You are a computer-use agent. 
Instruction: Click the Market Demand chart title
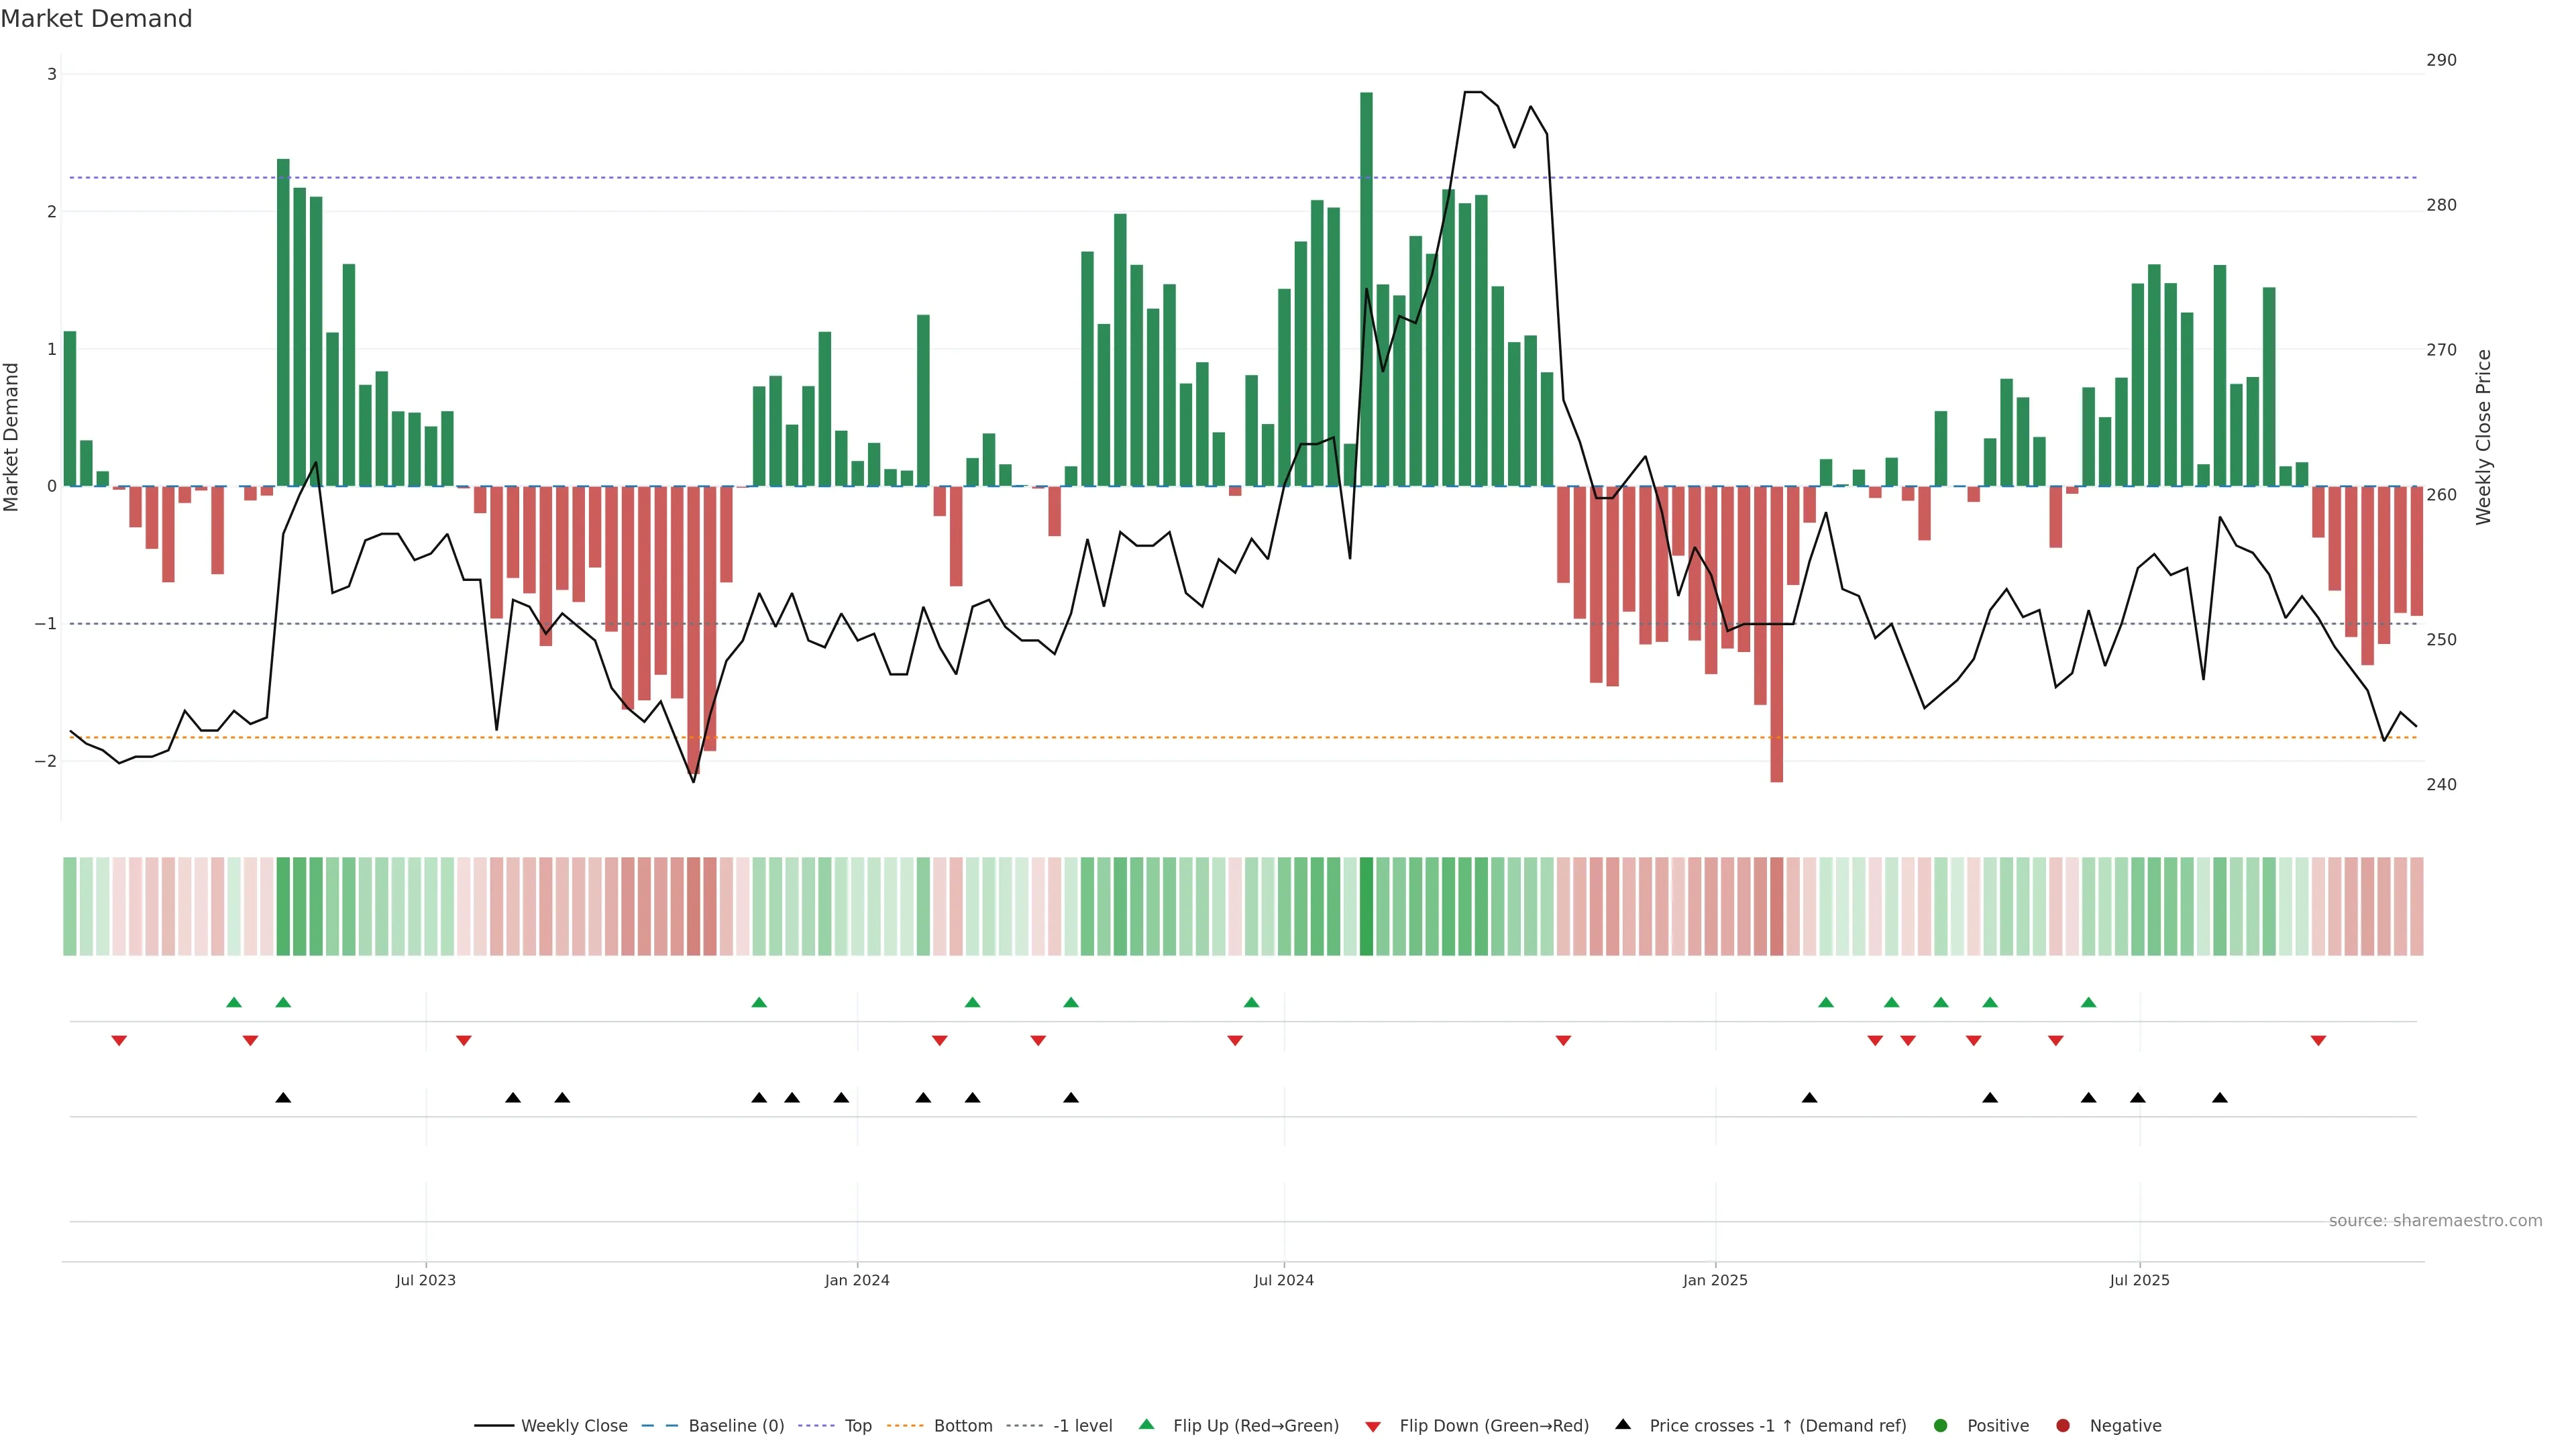tap(97, 19)
